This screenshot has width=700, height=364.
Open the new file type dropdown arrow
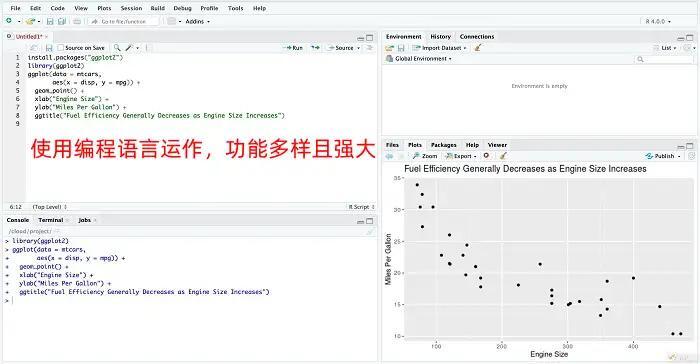pyautogui.click(x=19, y=21)
